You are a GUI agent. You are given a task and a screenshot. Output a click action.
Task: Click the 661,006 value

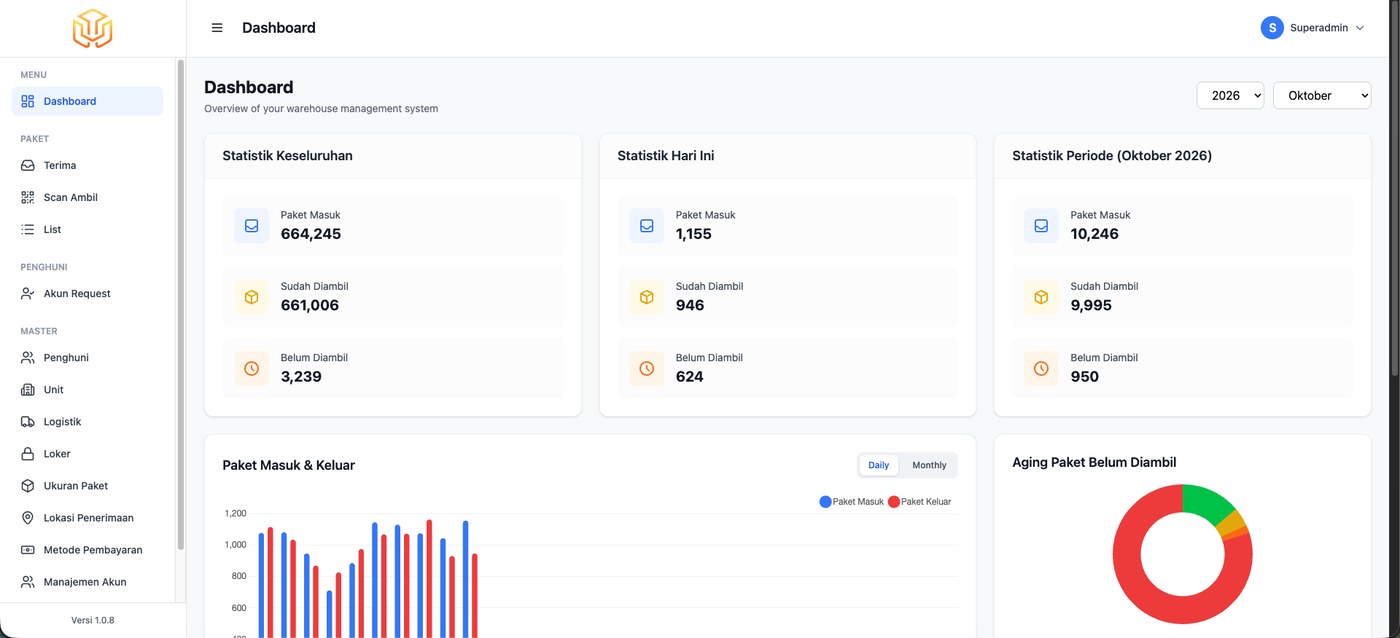310,305
